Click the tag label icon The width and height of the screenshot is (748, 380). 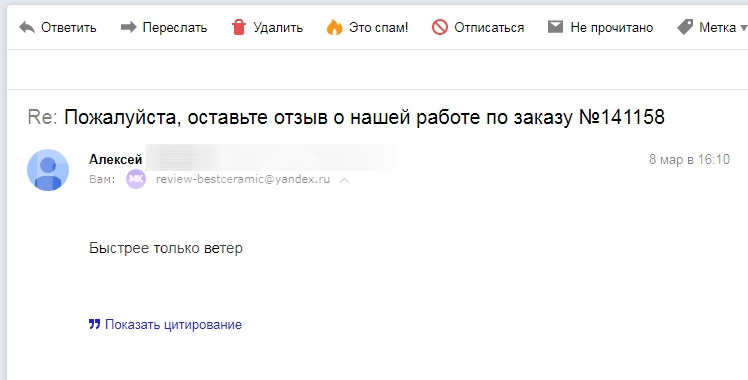[x=685, y=27]
